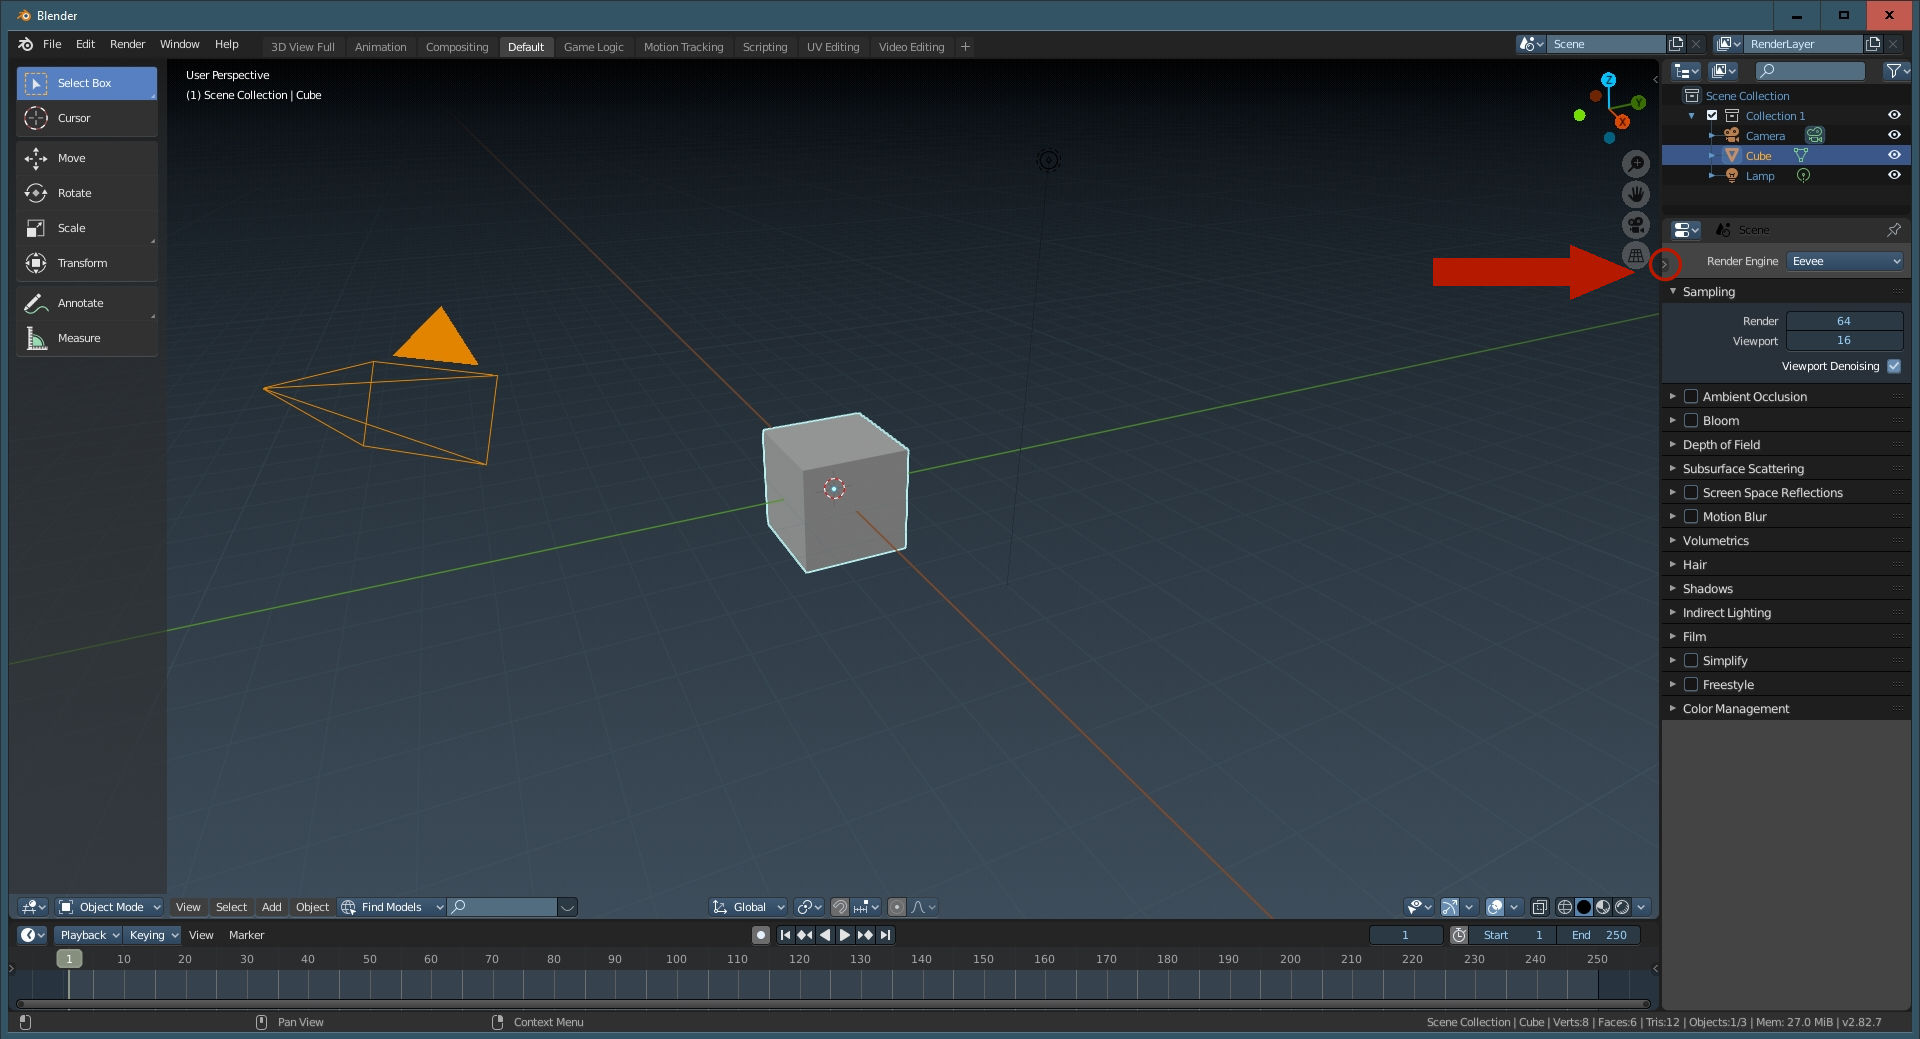Hide the Cube in outliner
Viewport: 1920px width, 1039px height.
point(1894,155)
